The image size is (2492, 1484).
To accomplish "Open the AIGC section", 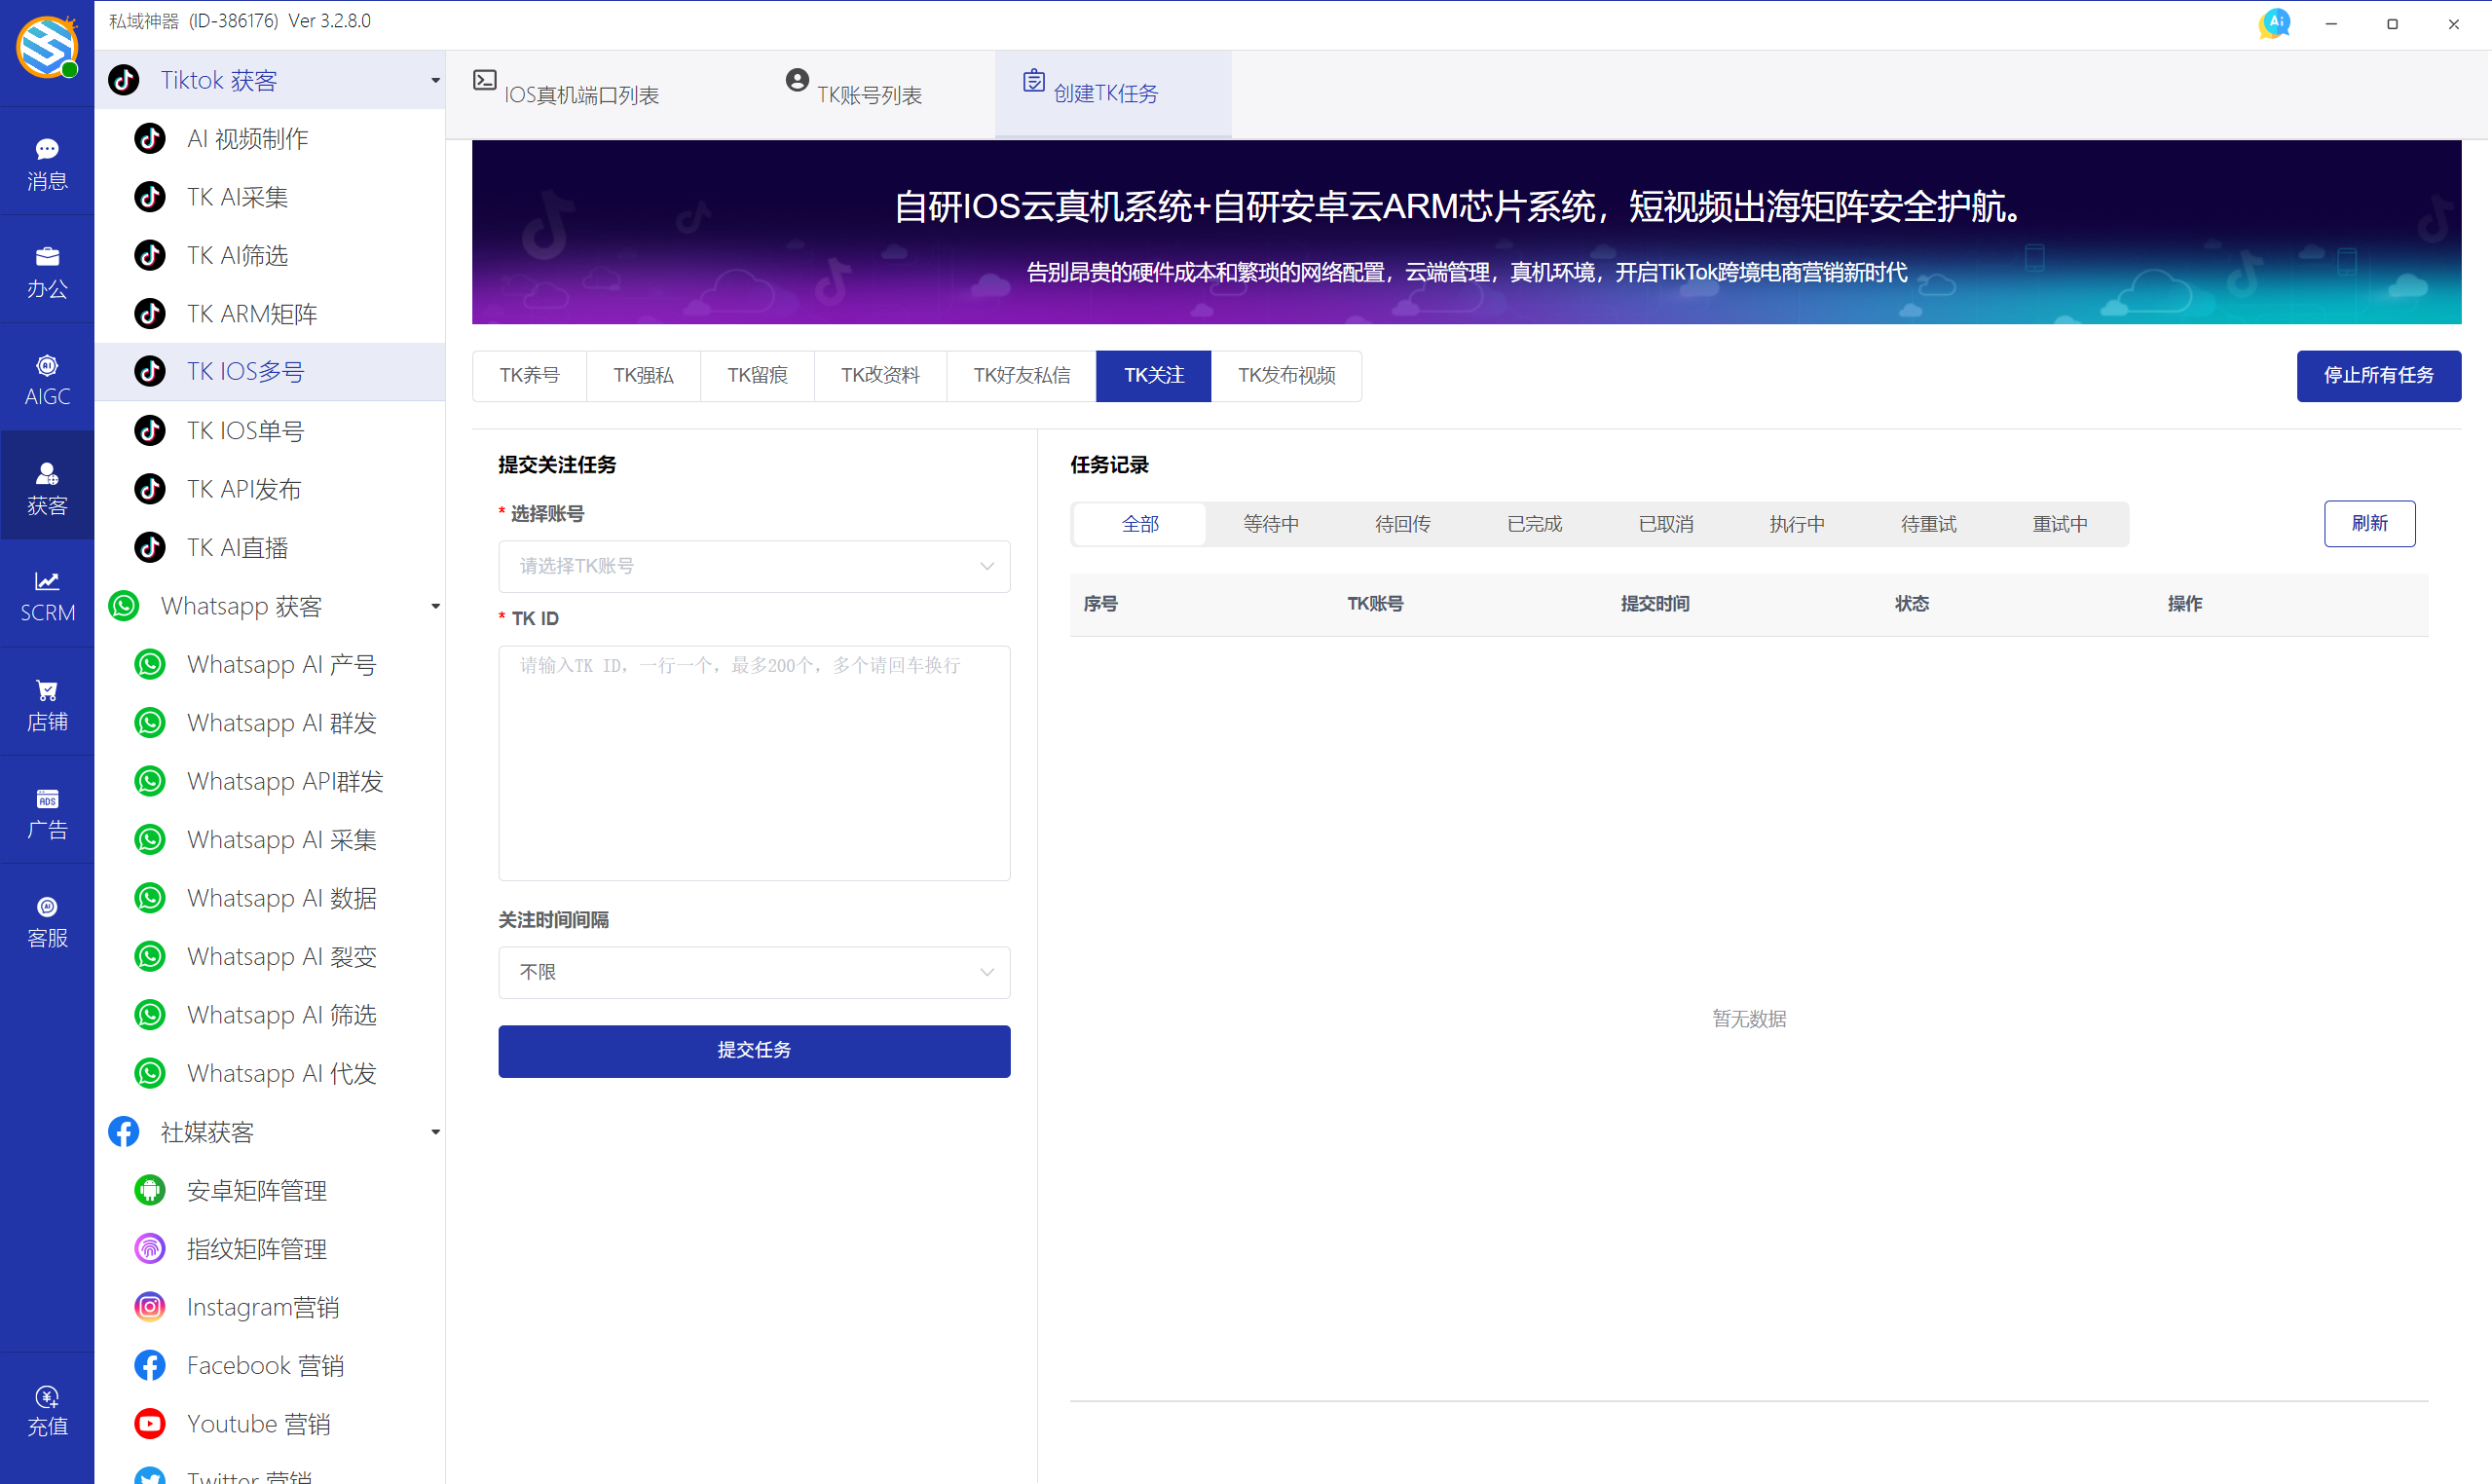I will [x=47, y=378].
